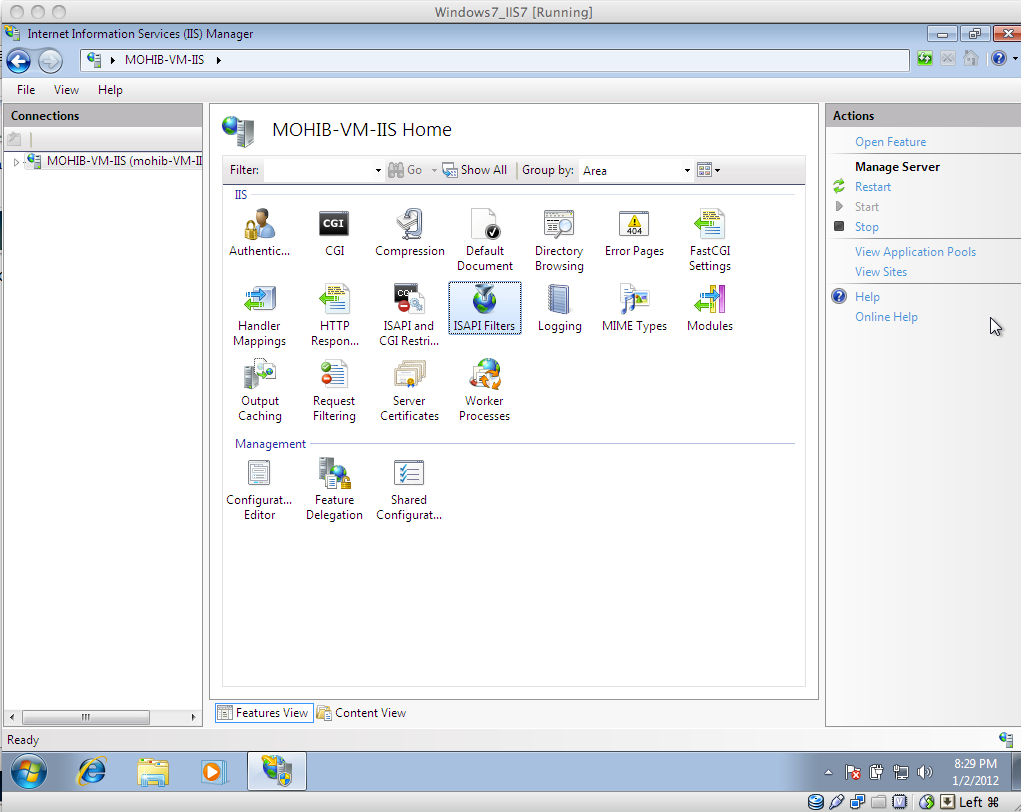Open Server Certificates icon
The width and height of the screenshot is (1021, 812).
tap(409, 375)
